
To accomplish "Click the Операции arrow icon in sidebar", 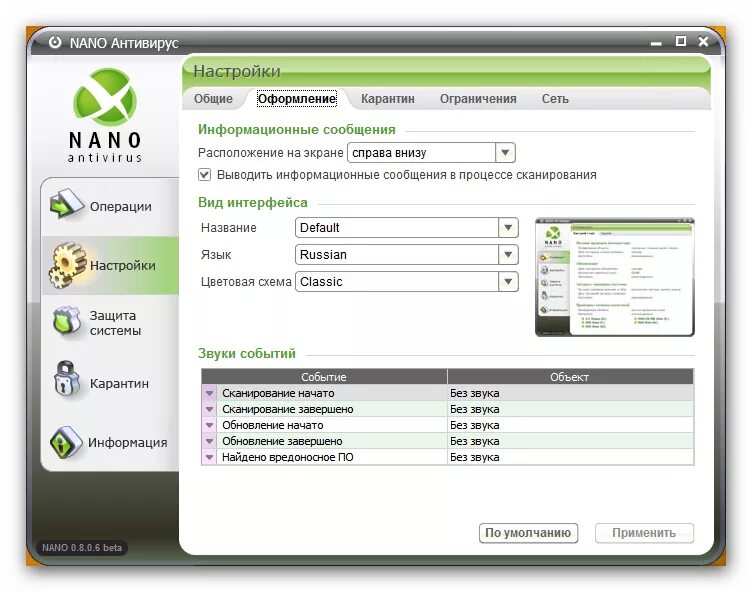I will (x=66, y=204).
